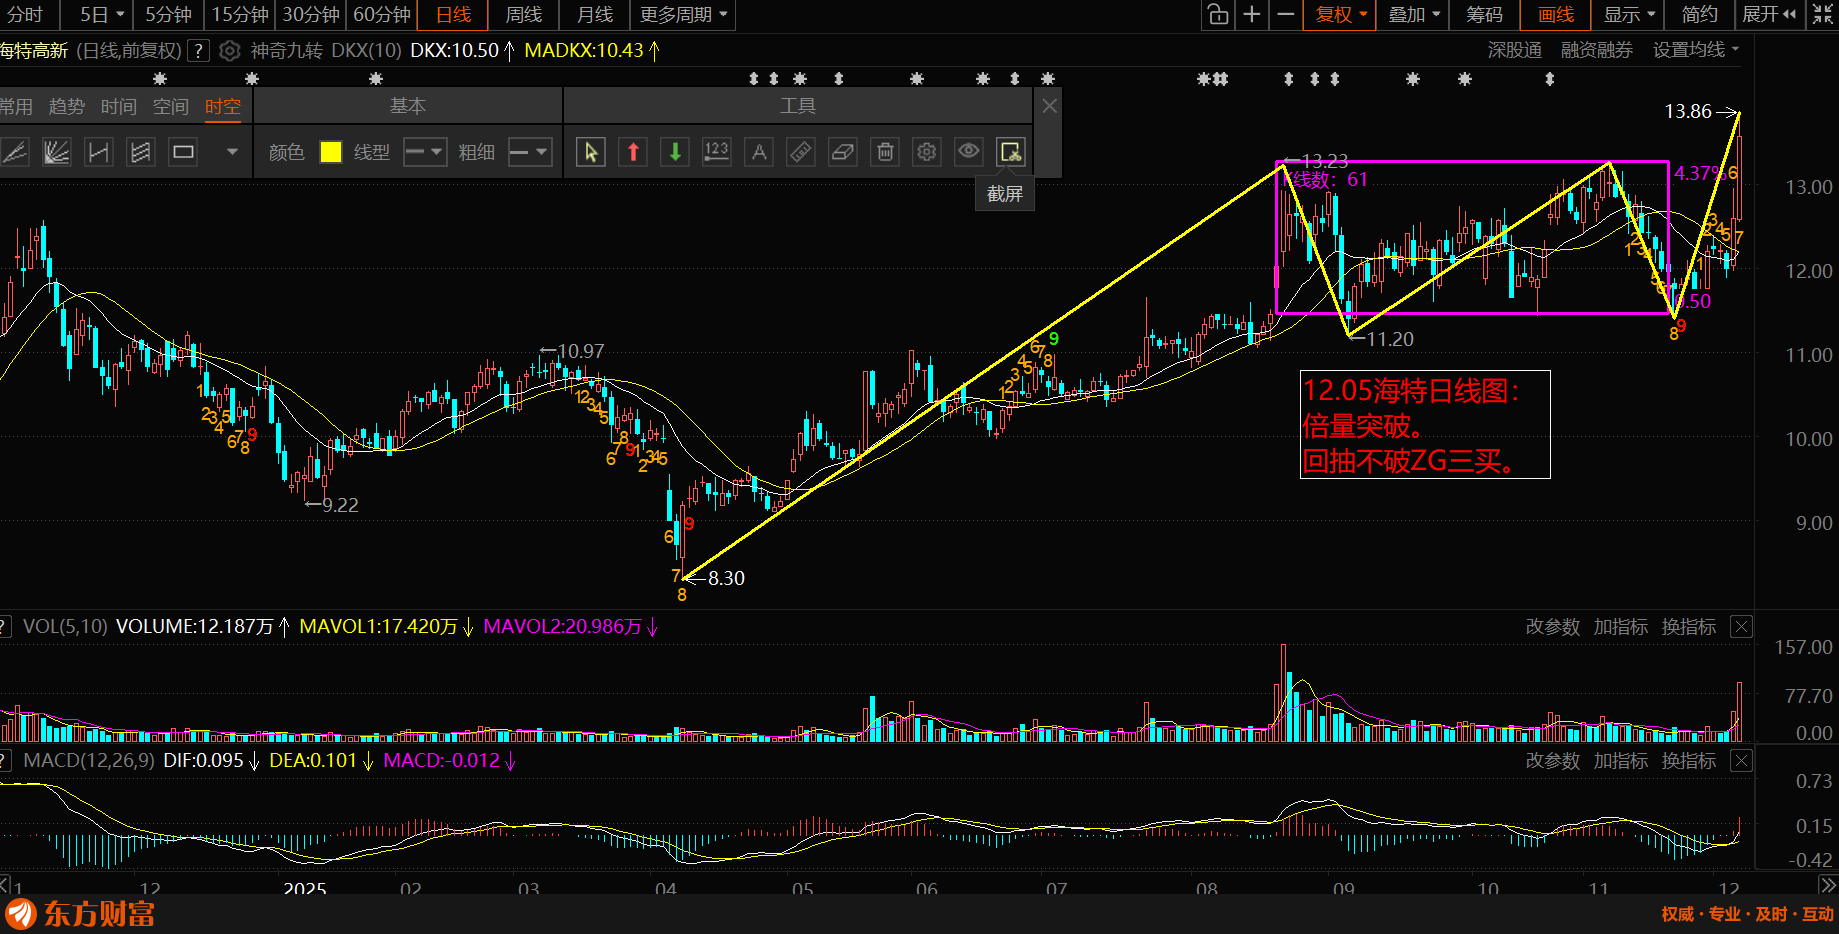Switch to 30分钟 chart period
Image resolution: width=1839 pixels, height=934 pixels.
click(311, 15)
